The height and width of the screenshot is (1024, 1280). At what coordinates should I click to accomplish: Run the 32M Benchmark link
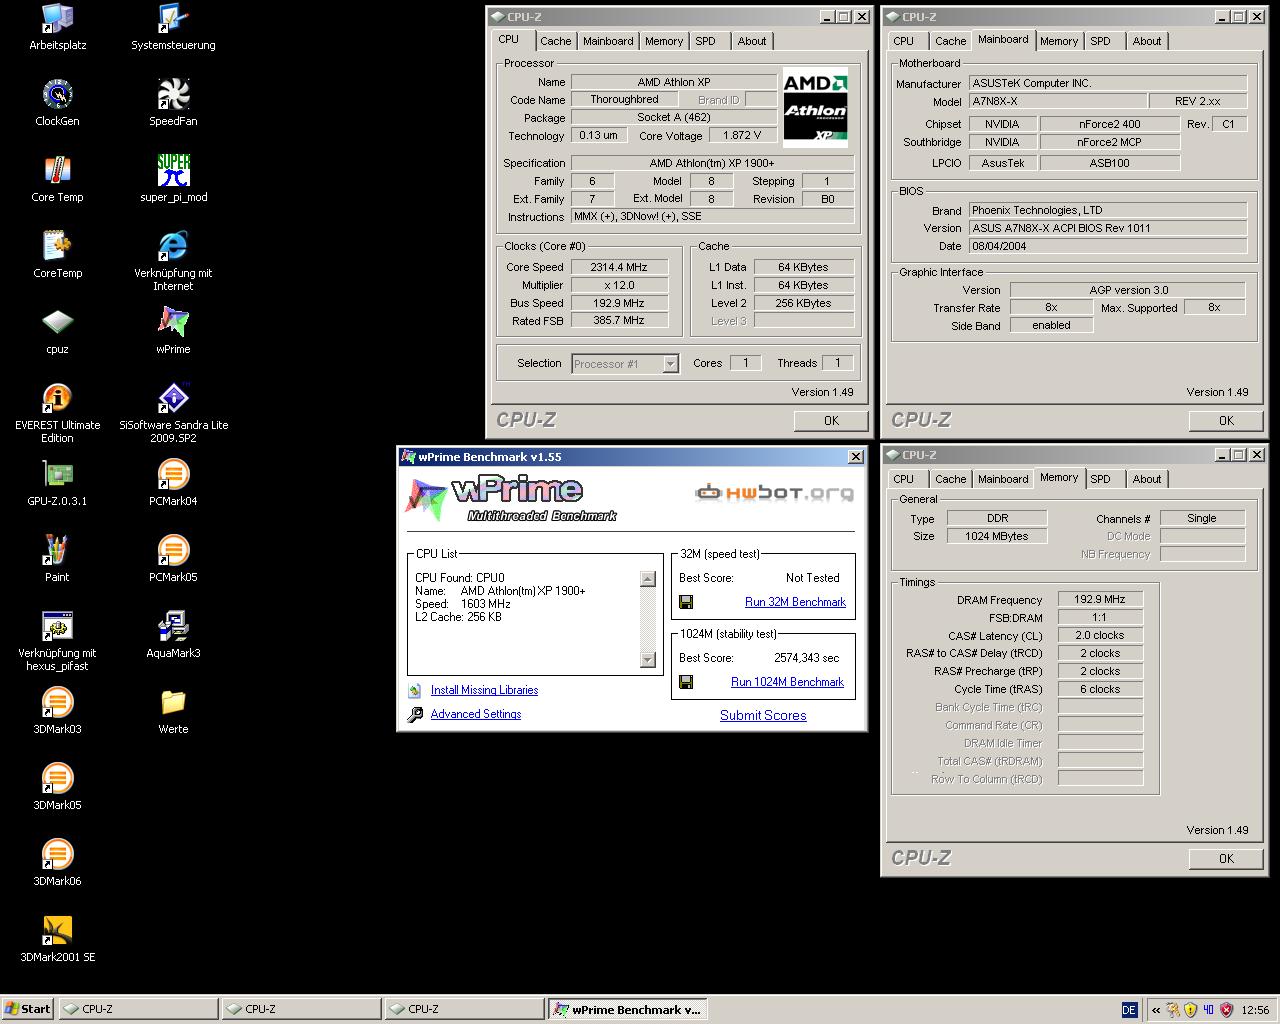(x=795, y=602)
